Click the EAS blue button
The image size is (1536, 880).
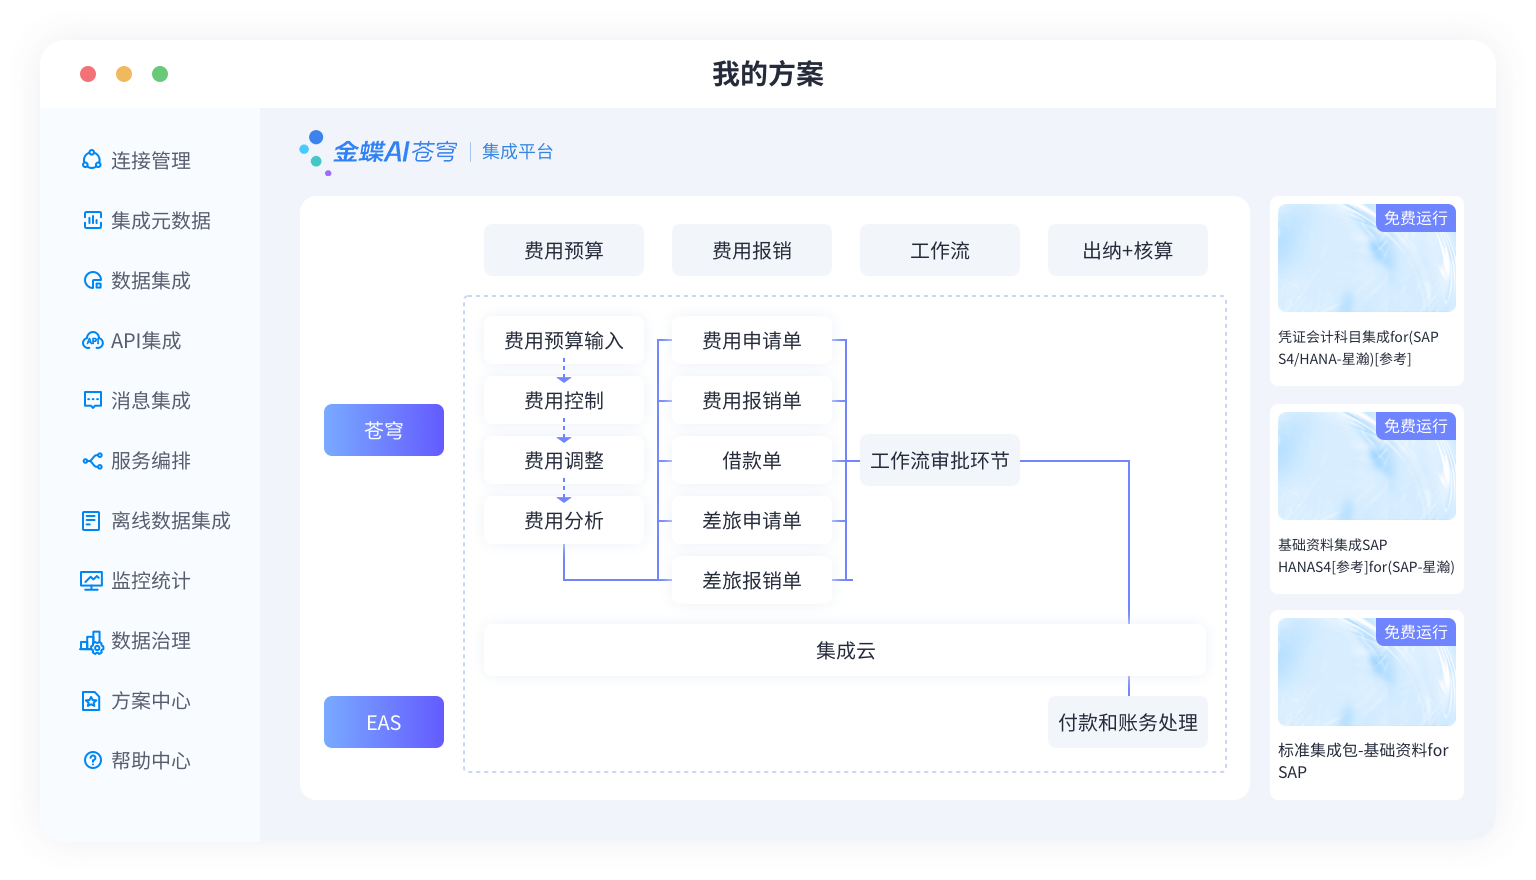pyautogui.click(x=384, y=722)
